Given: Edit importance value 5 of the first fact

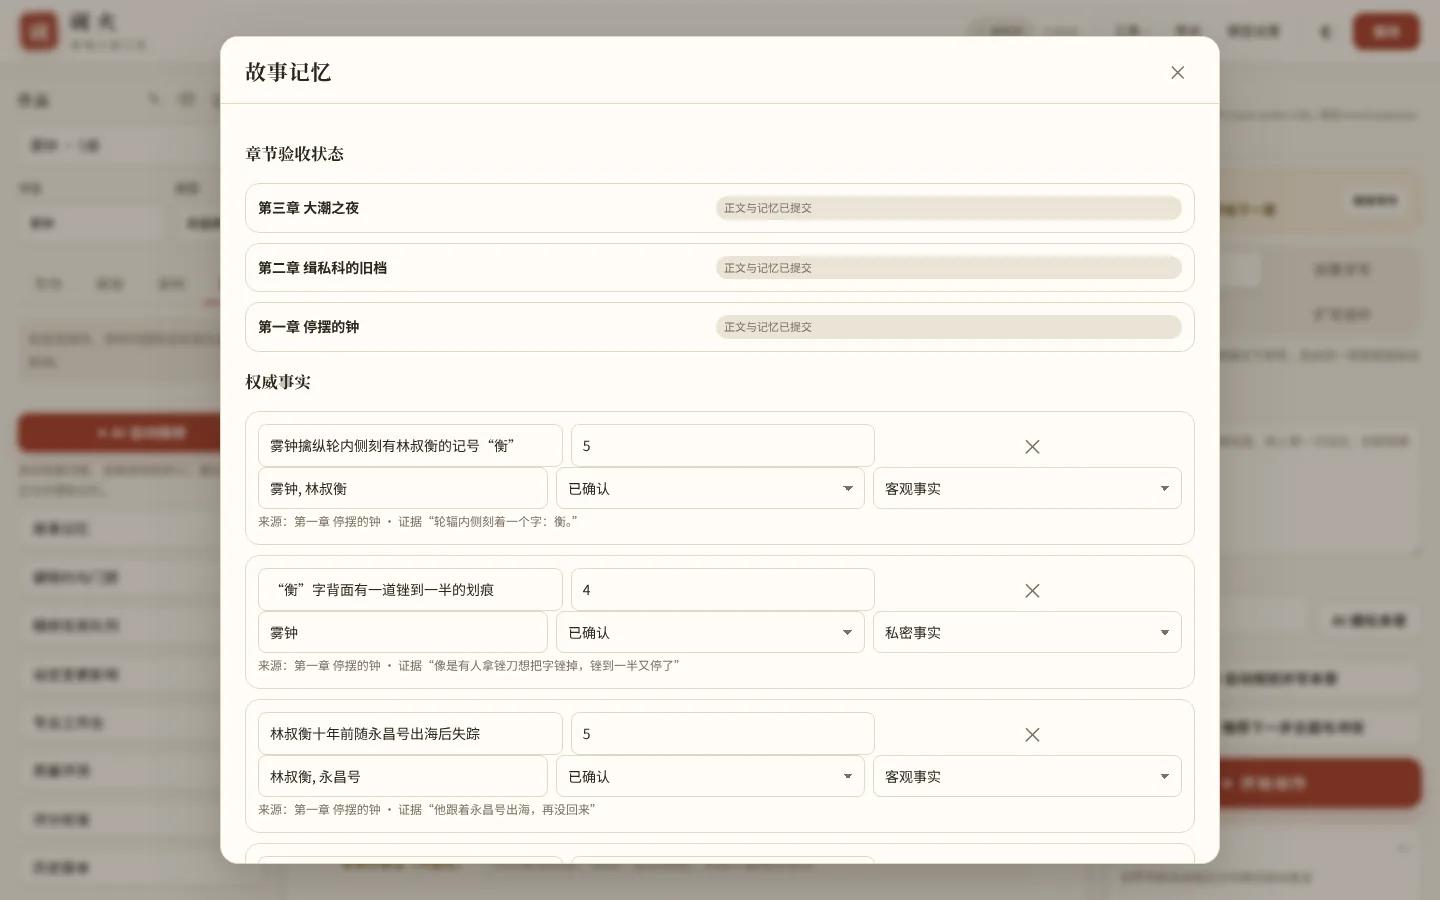Looking at the screenshot, I should pyautogui.click(x=722, y=446).
